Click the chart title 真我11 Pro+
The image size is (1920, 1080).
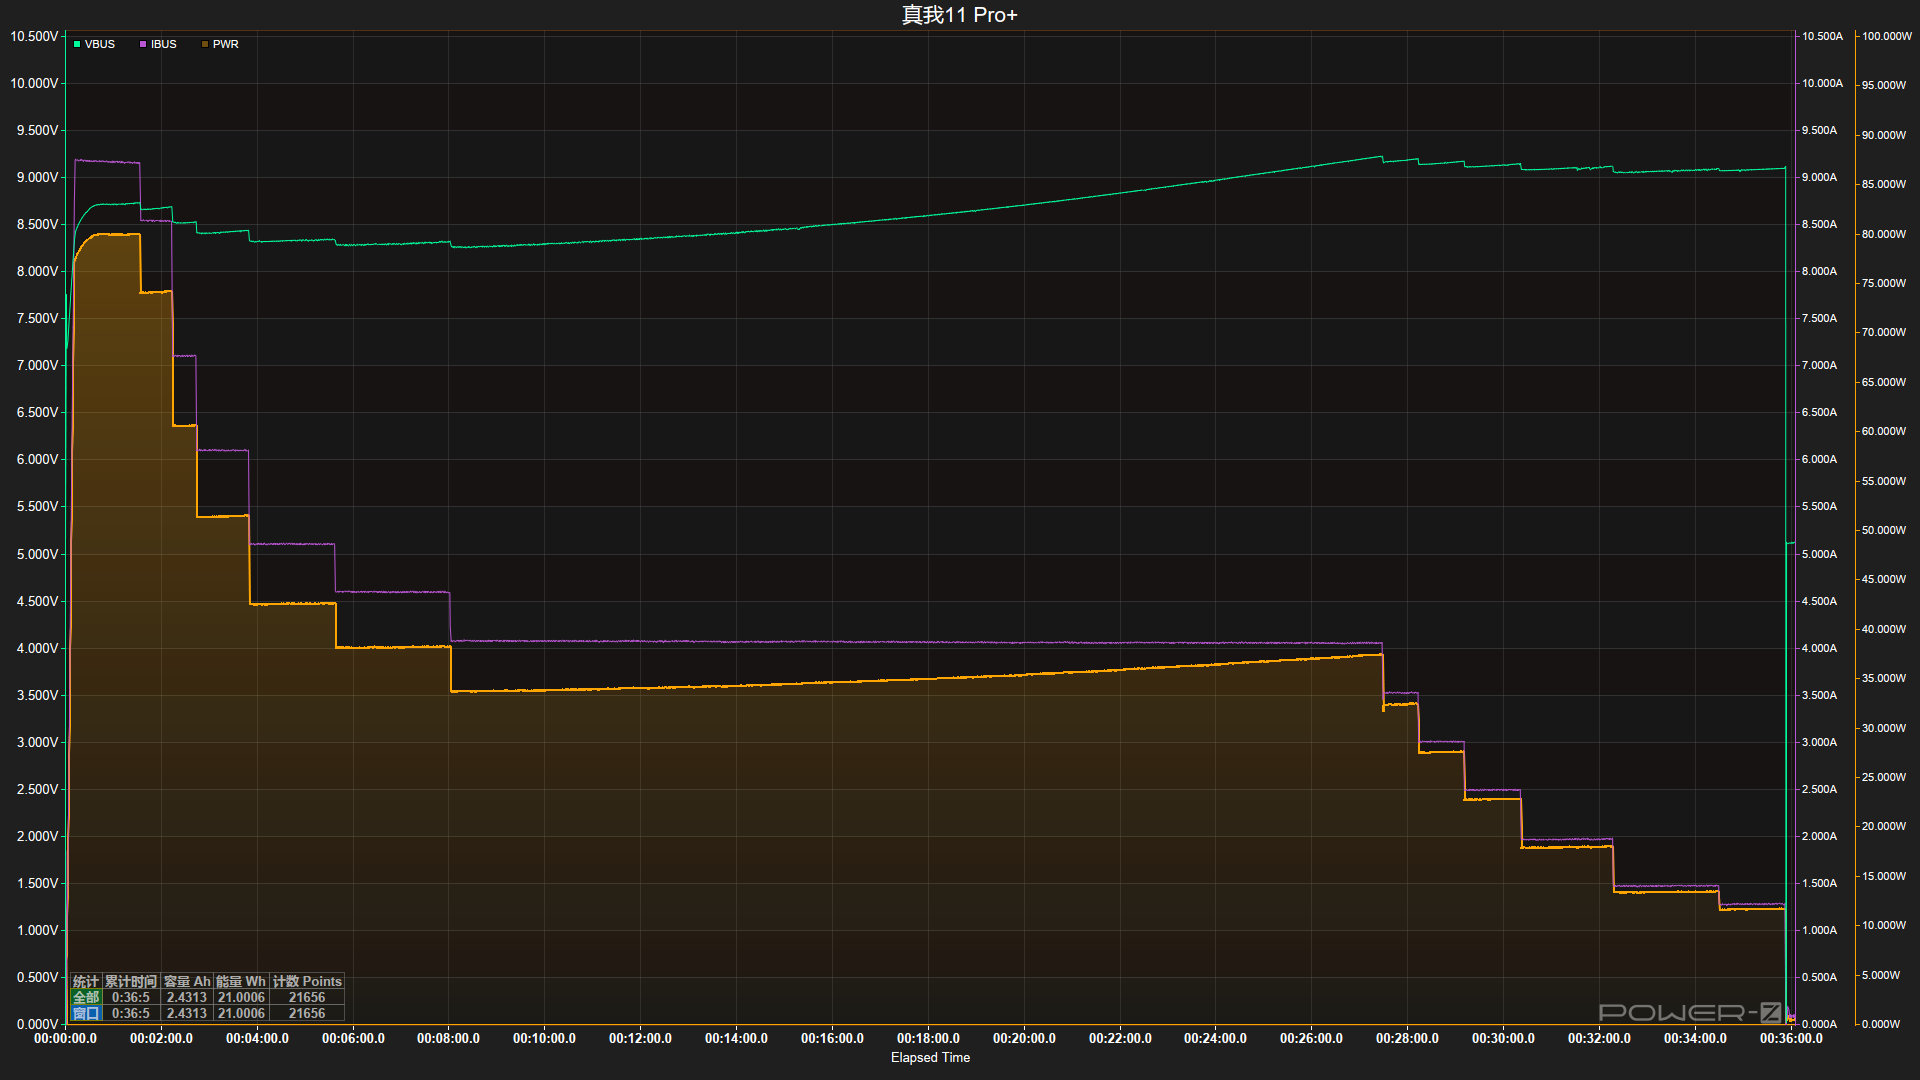point(959,15)
